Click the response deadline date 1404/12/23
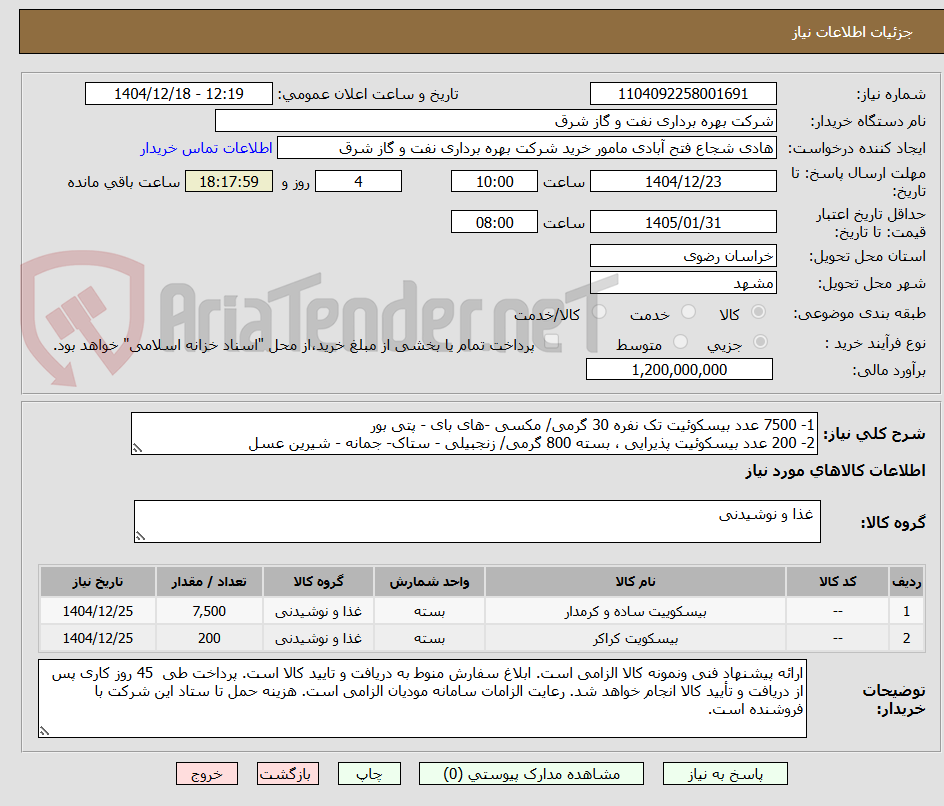Screen dimensions: 944x806 tap(683, 181)
